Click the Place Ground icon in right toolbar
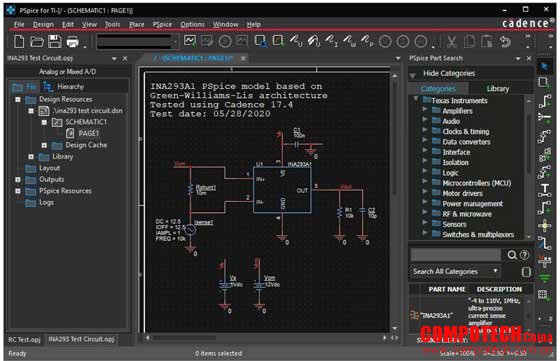560x361 pixels. point(544,278)
